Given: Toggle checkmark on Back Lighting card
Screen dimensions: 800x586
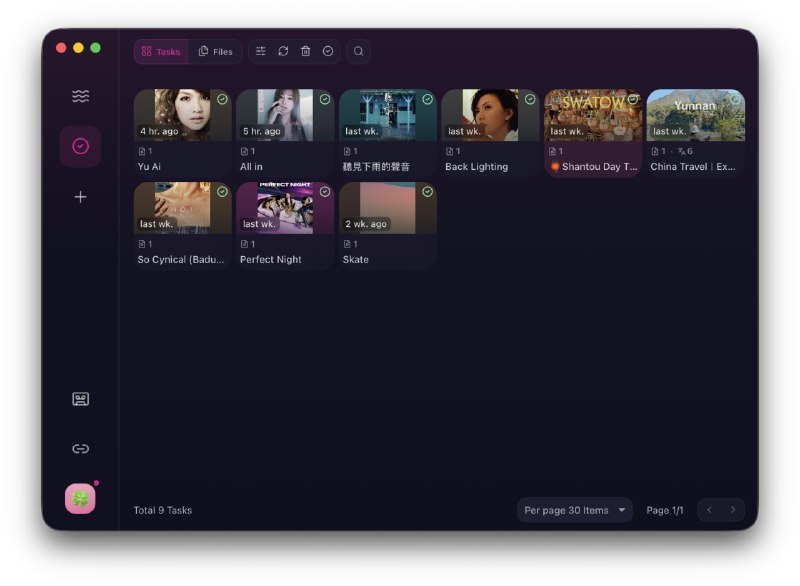Looking at the screenshot, I should coord(530,99).
